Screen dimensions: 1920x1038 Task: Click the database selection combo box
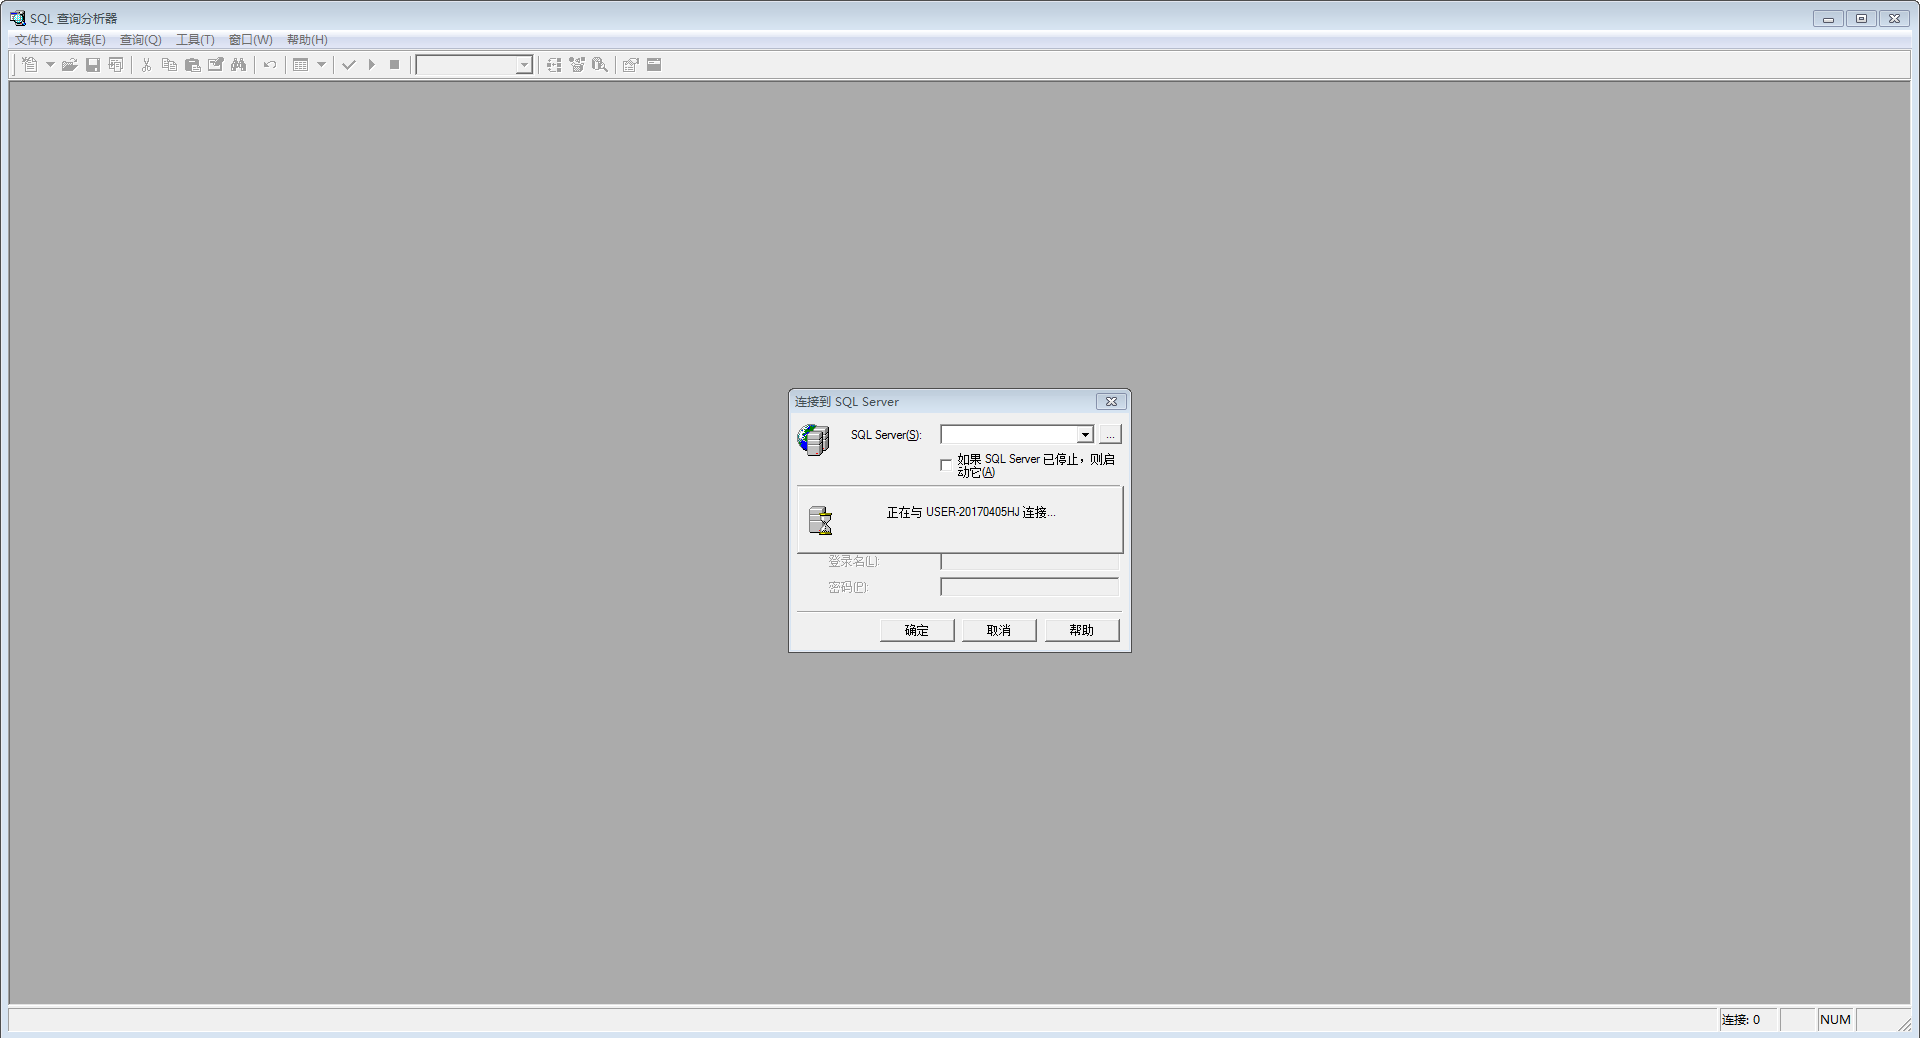470,64
